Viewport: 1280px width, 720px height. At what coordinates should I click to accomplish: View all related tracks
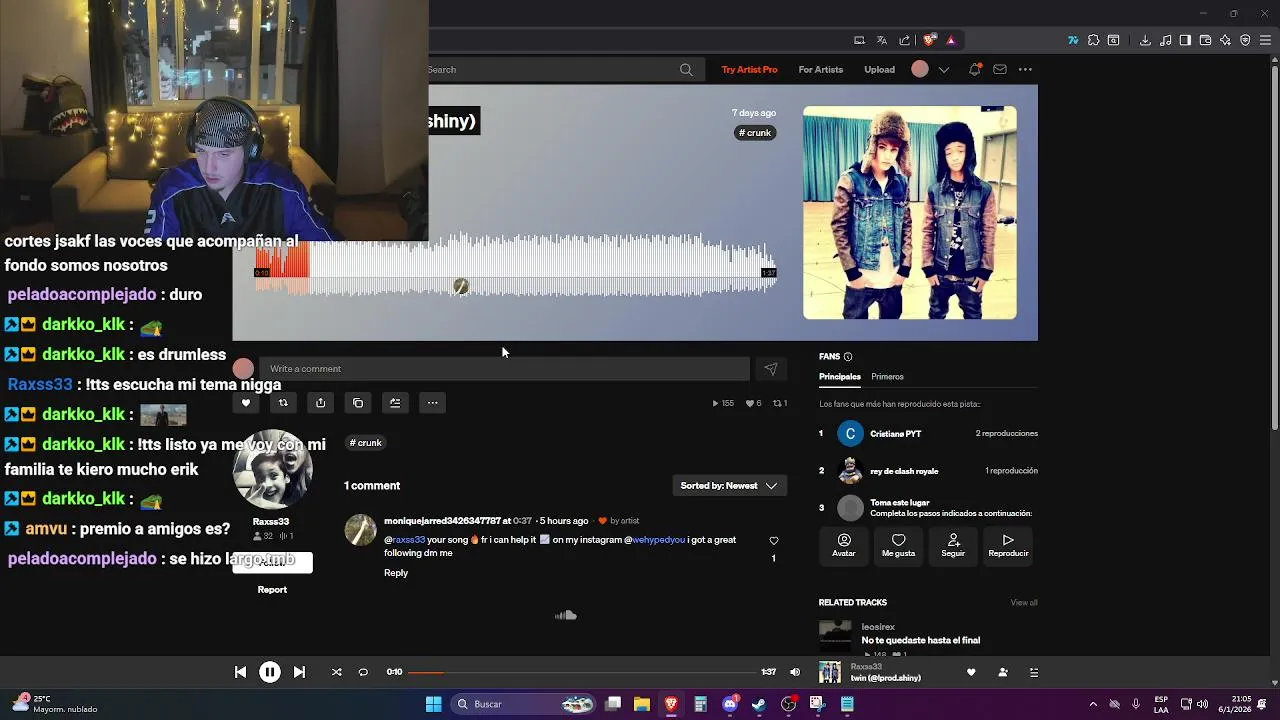(x=1024, y=603)
